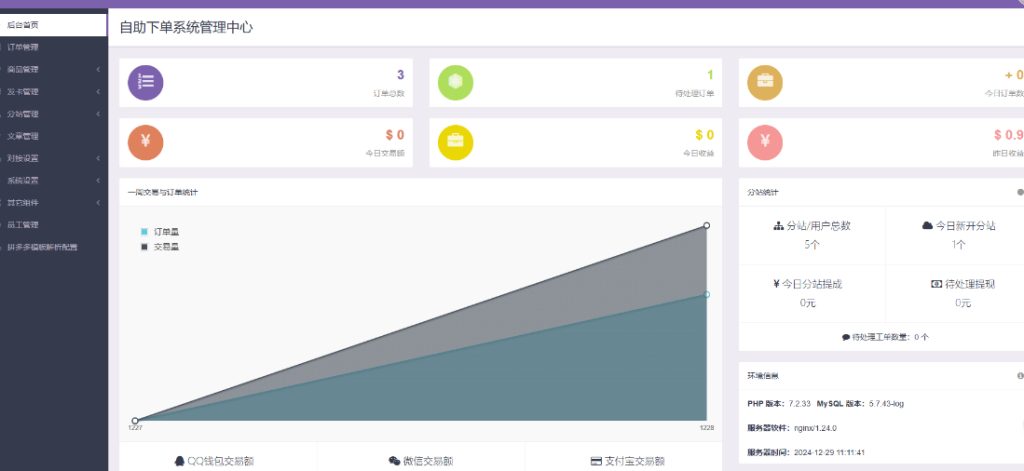
Task: Click the 订单总数 value 3
Action: [400, 75]
